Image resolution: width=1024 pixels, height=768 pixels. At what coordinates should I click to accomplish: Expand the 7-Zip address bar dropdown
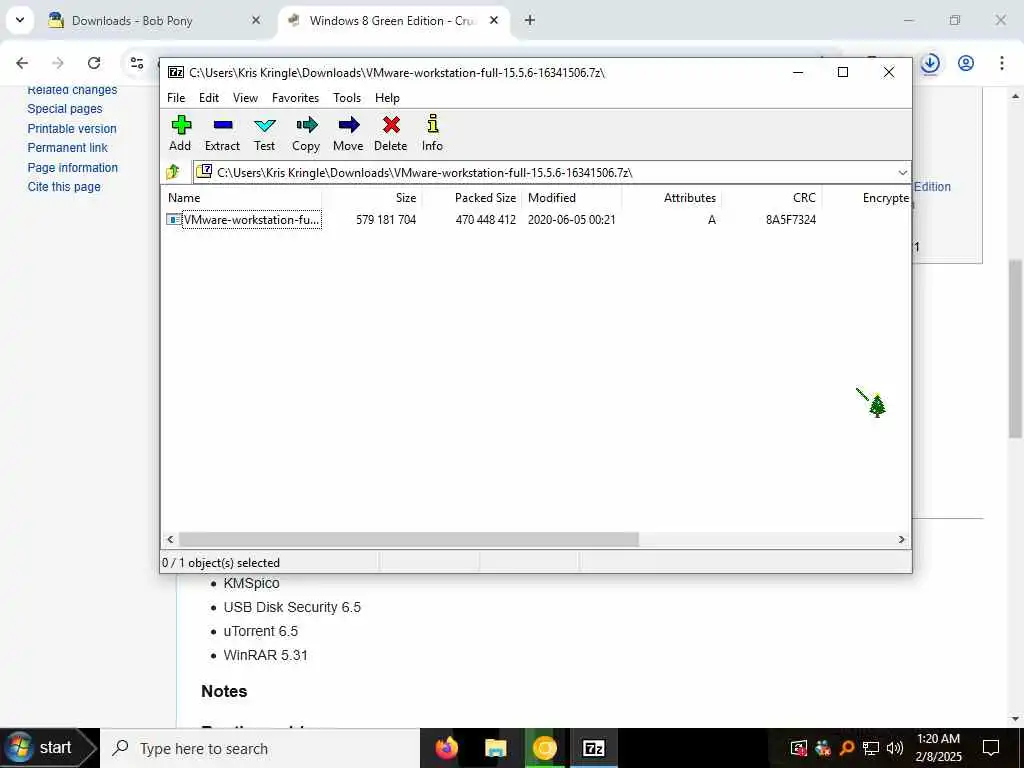pyautogui.click(x=903, y=172)
